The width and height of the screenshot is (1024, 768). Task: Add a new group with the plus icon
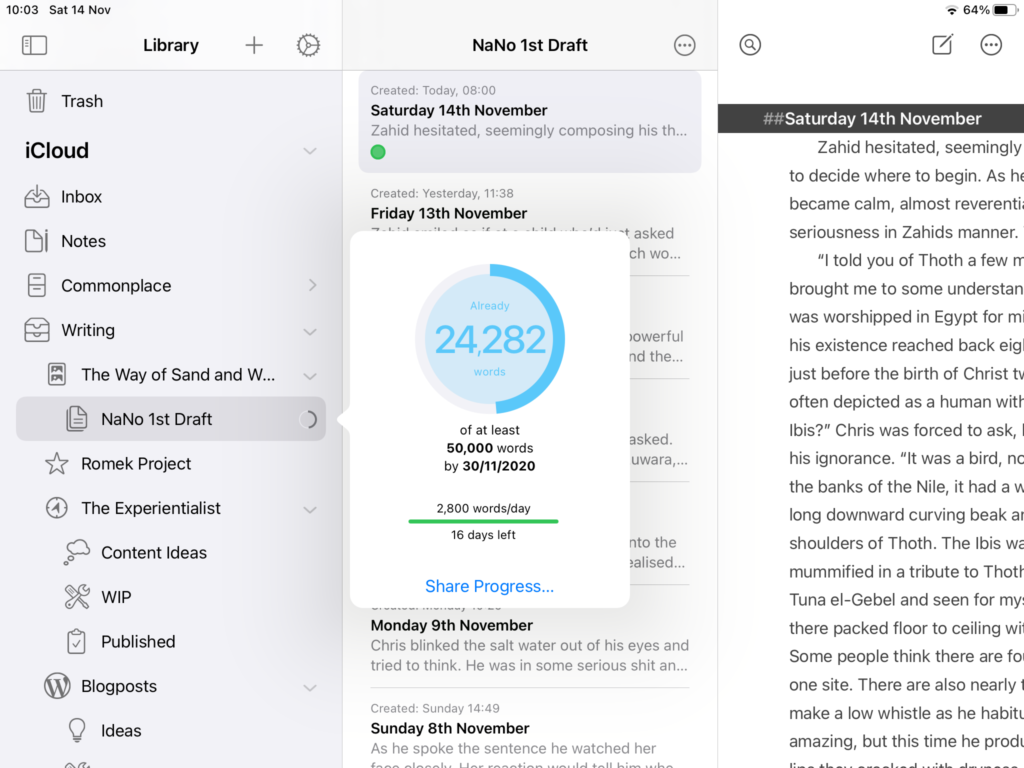[254, 45]
